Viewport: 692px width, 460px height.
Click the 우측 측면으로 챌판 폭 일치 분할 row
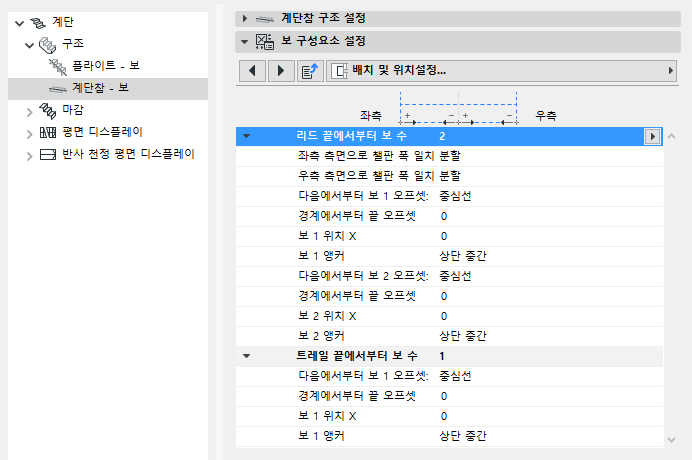pos(449,176)
